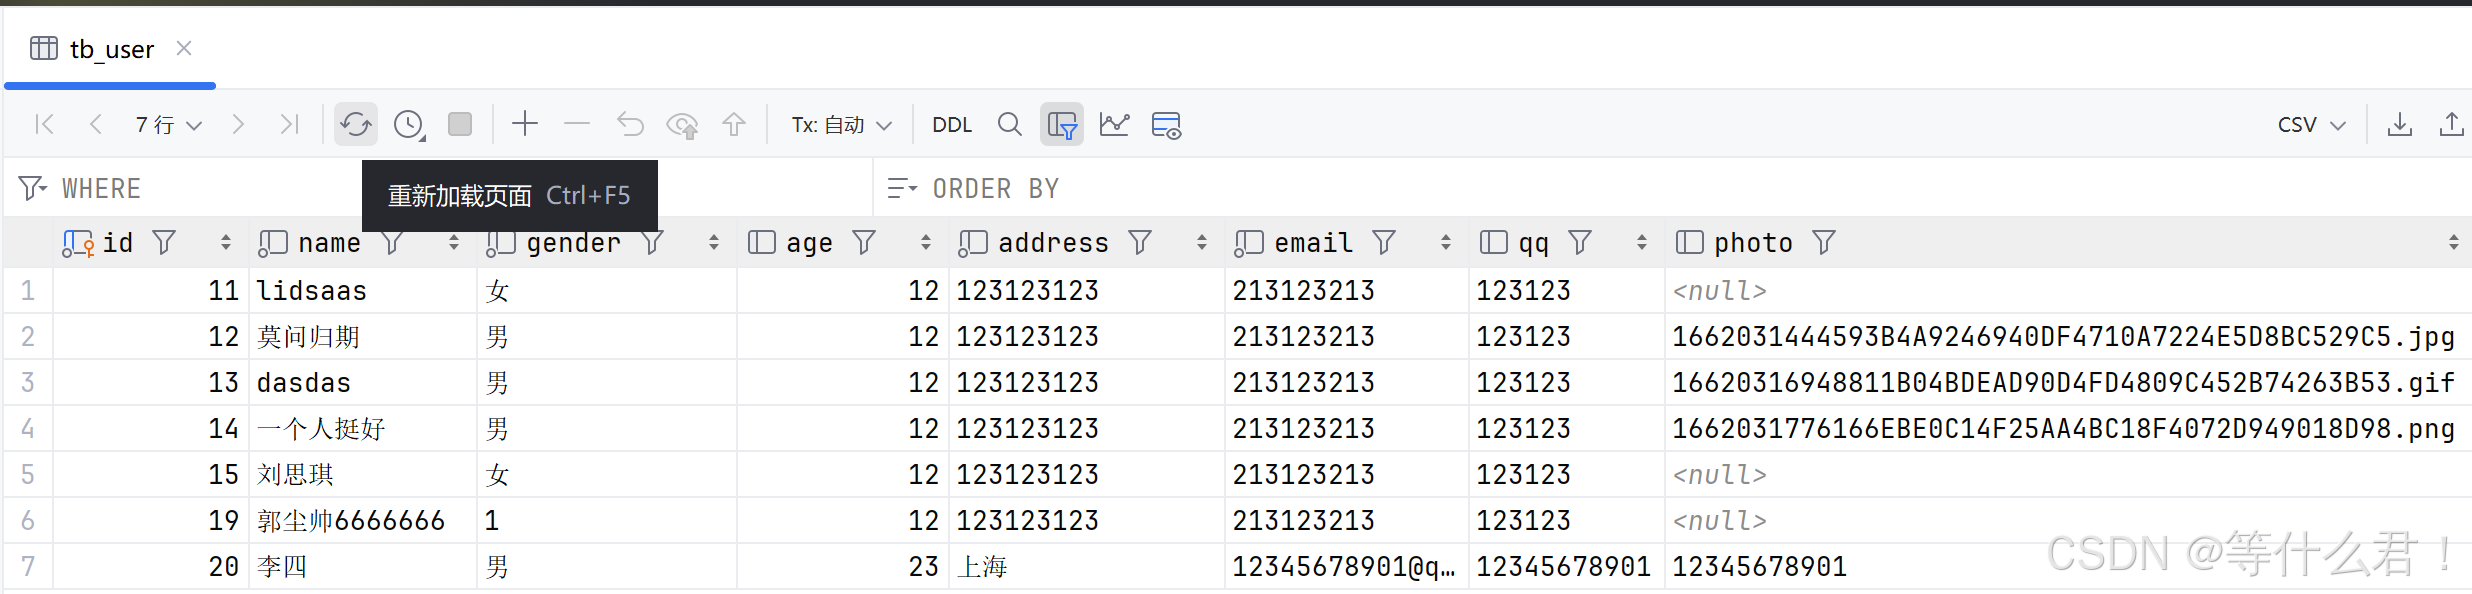
Task: Go to last page of rows
Action: tap(290, 124)
